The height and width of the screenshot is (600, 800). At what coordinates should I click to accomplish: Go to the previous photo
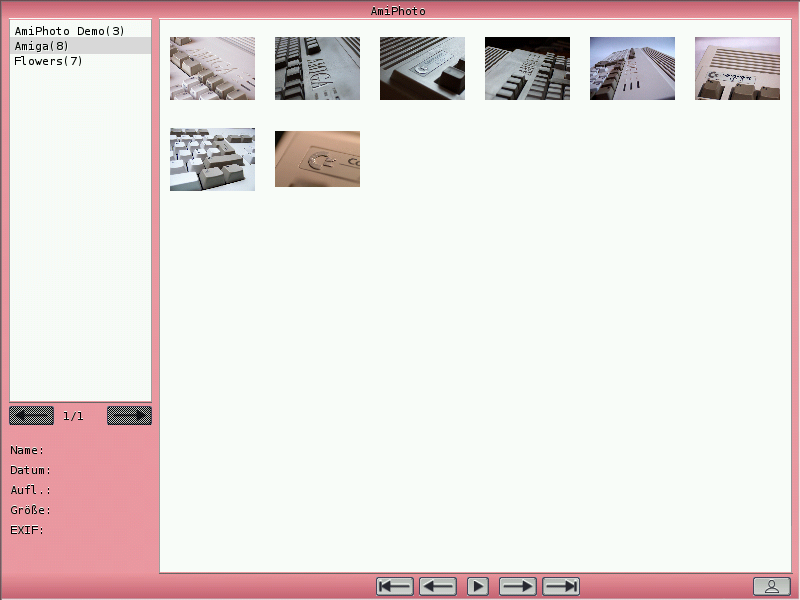tap(437, 587)
